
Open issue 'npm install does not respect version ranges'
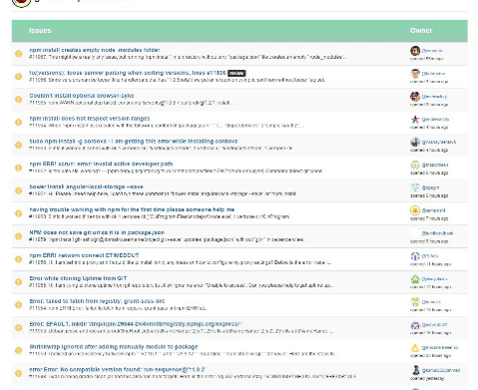[x=90, y=118]
